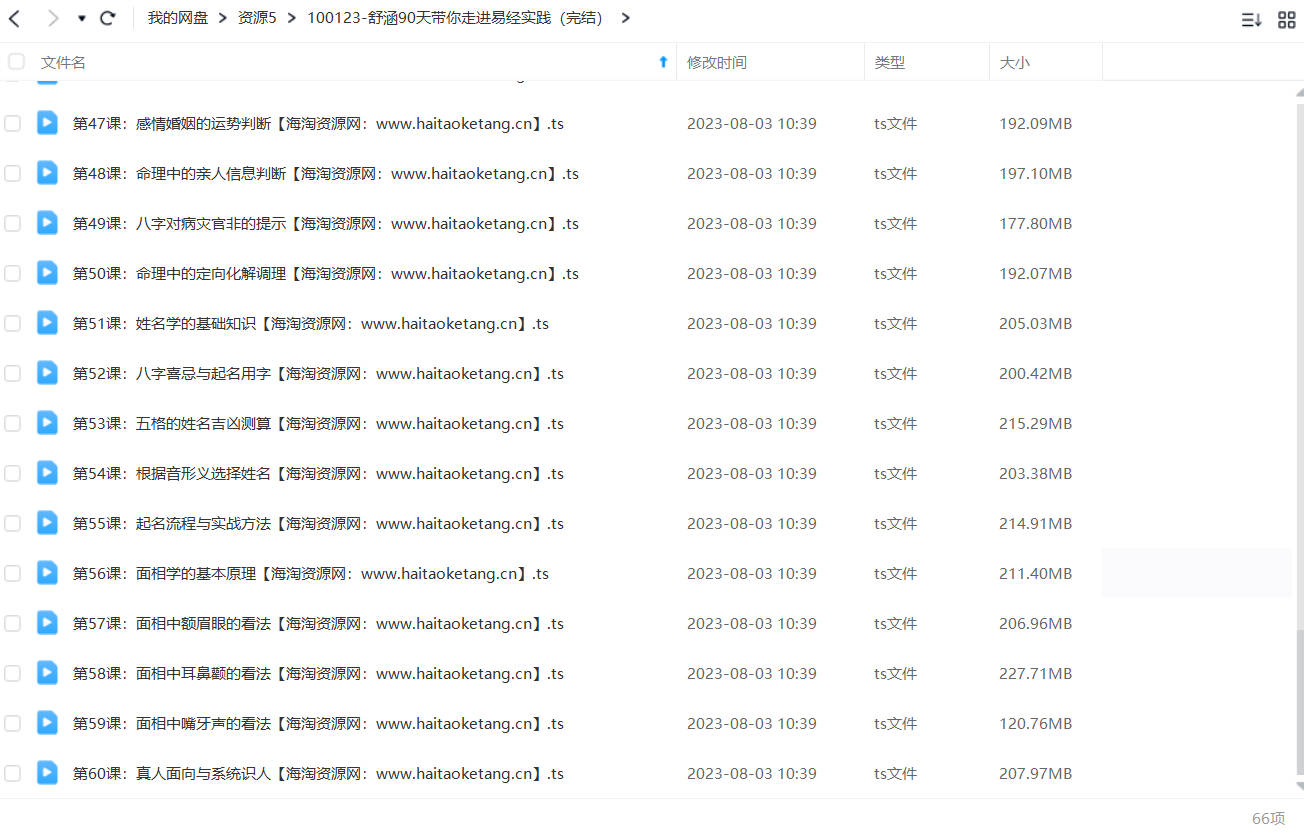The width and height of the screenshot is (1304, 833).
Task: Click the 177.80MB size value
Action: tap(1035, 223)
